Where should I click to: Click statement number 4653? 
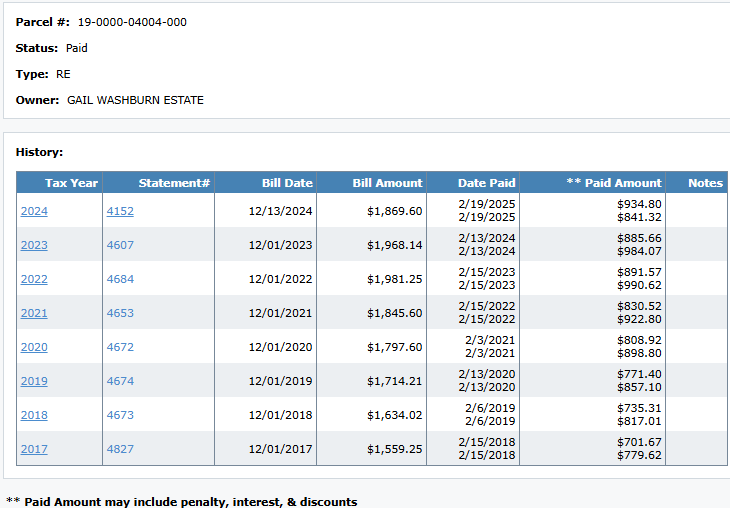[120, 313]
